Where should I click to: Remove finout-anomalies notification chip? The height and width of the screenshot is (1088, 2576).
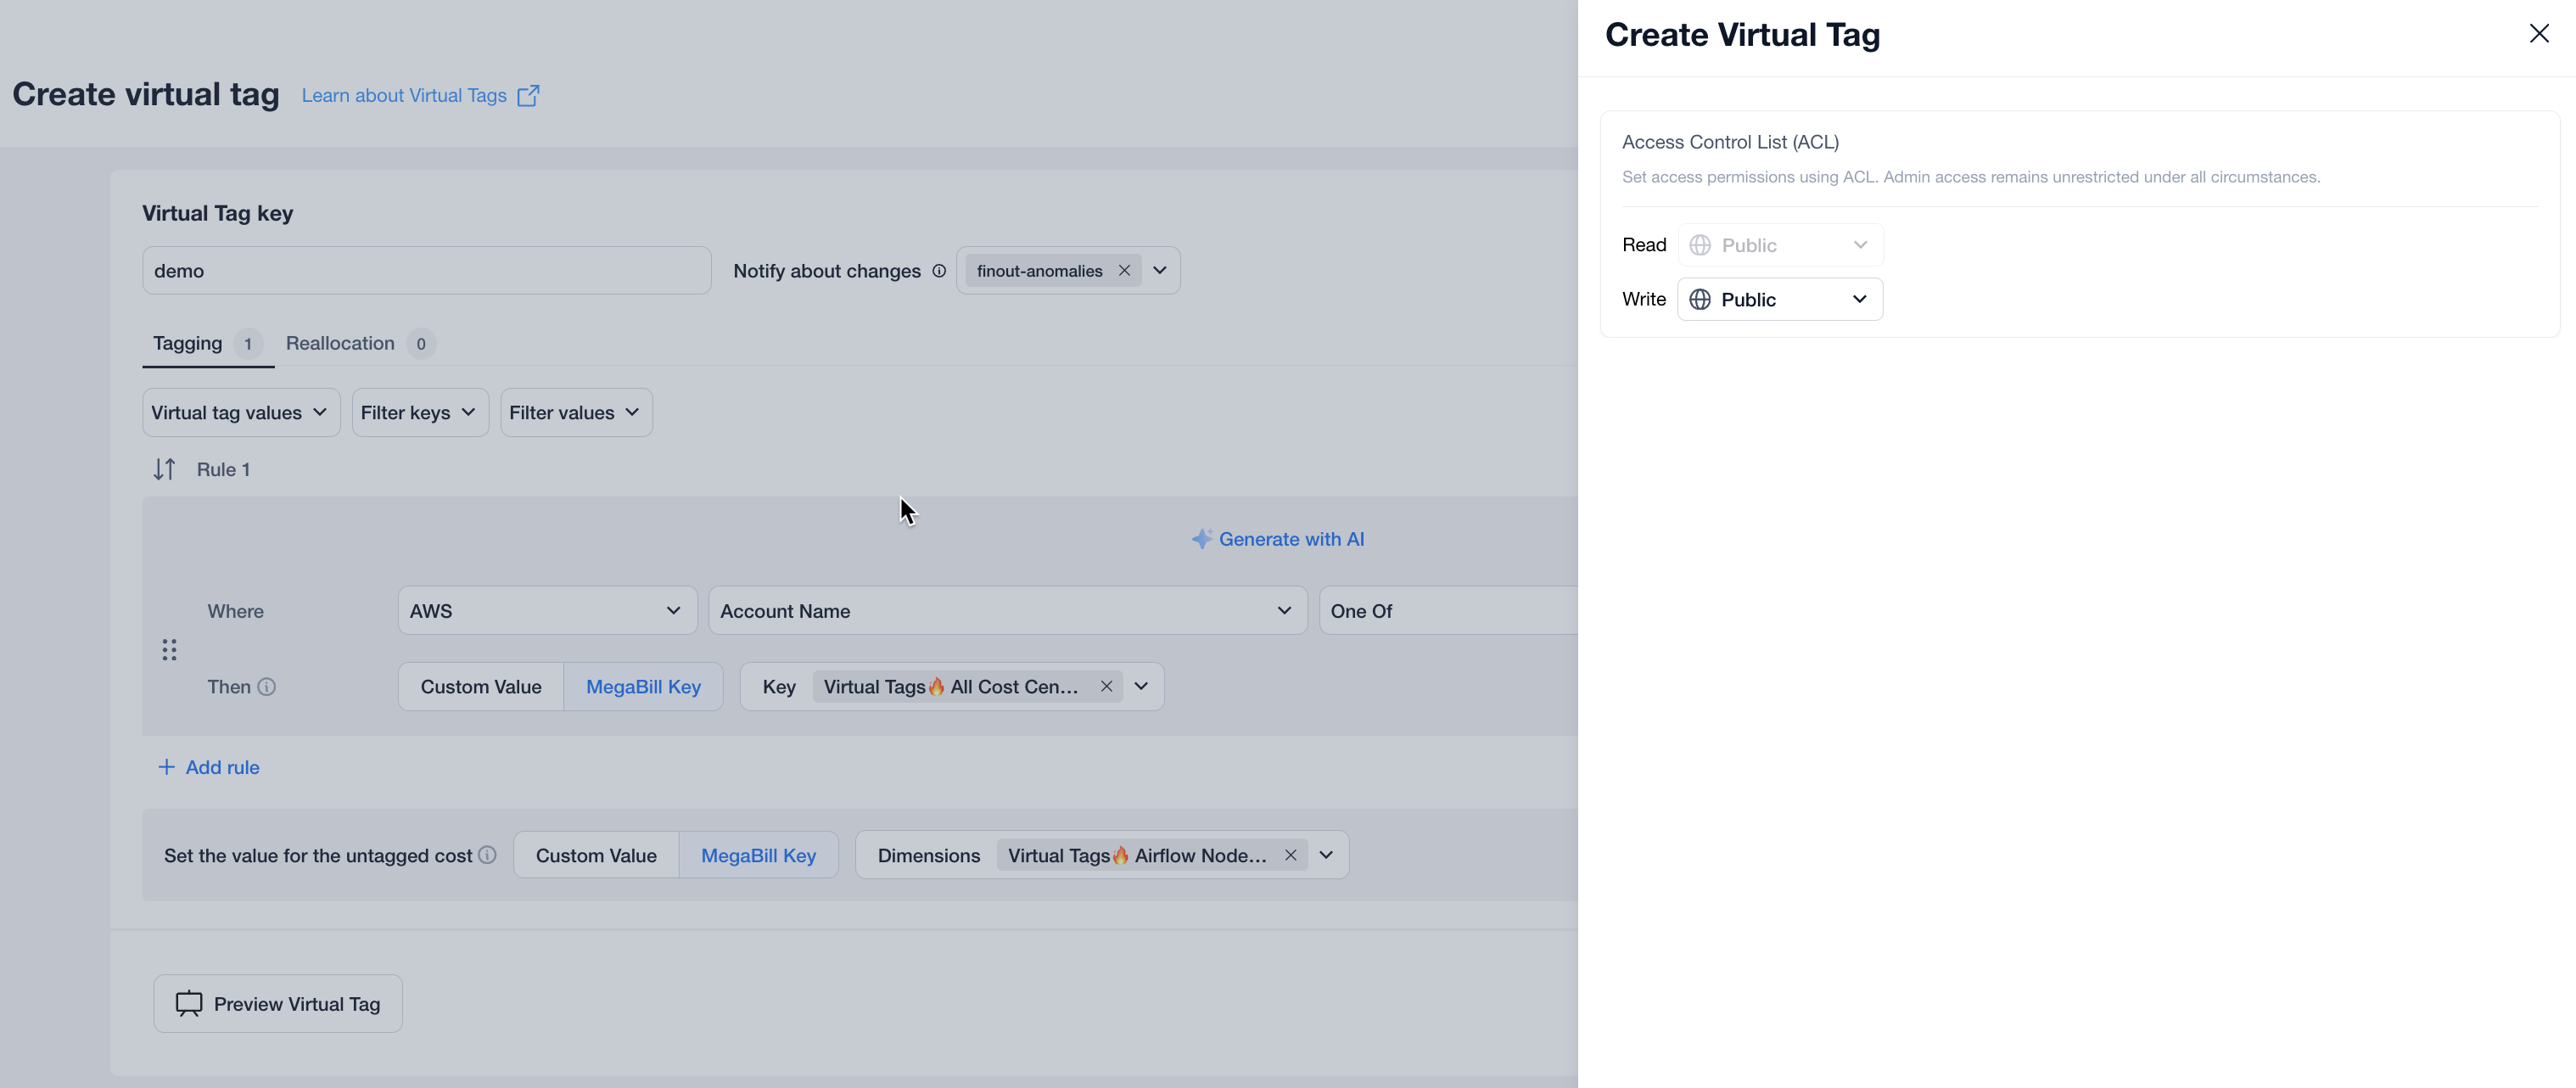pyautogui.click(x=1124, y=271)
